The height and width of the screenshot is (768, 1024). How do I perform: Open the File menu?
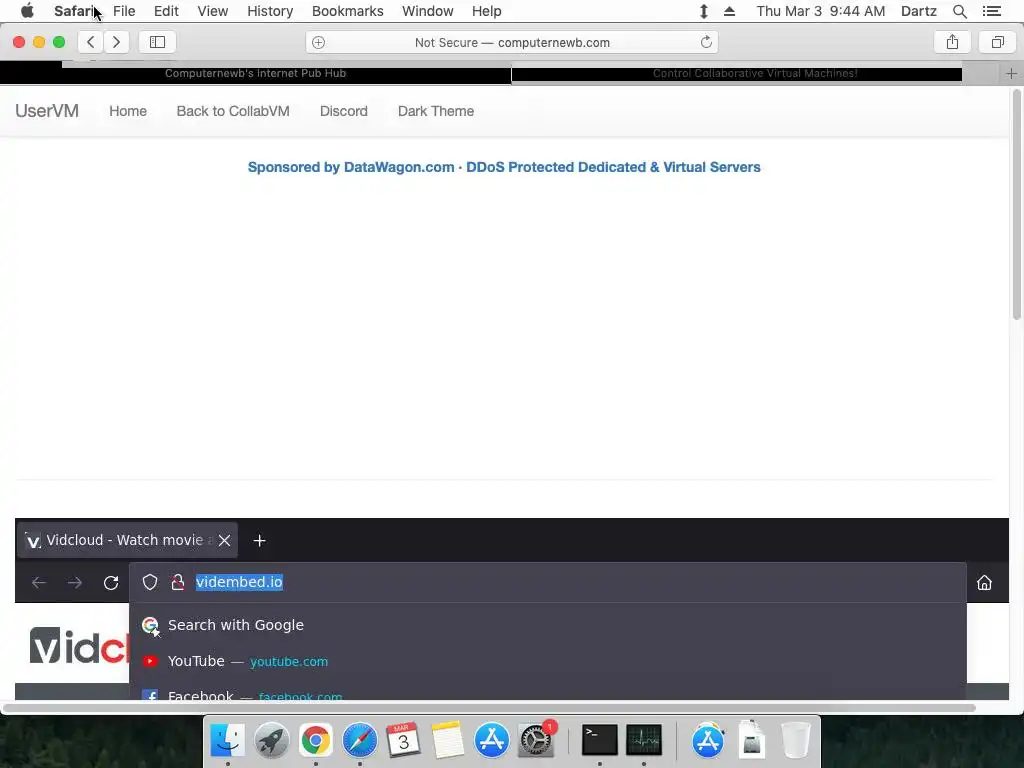click(x=124, y=11)
